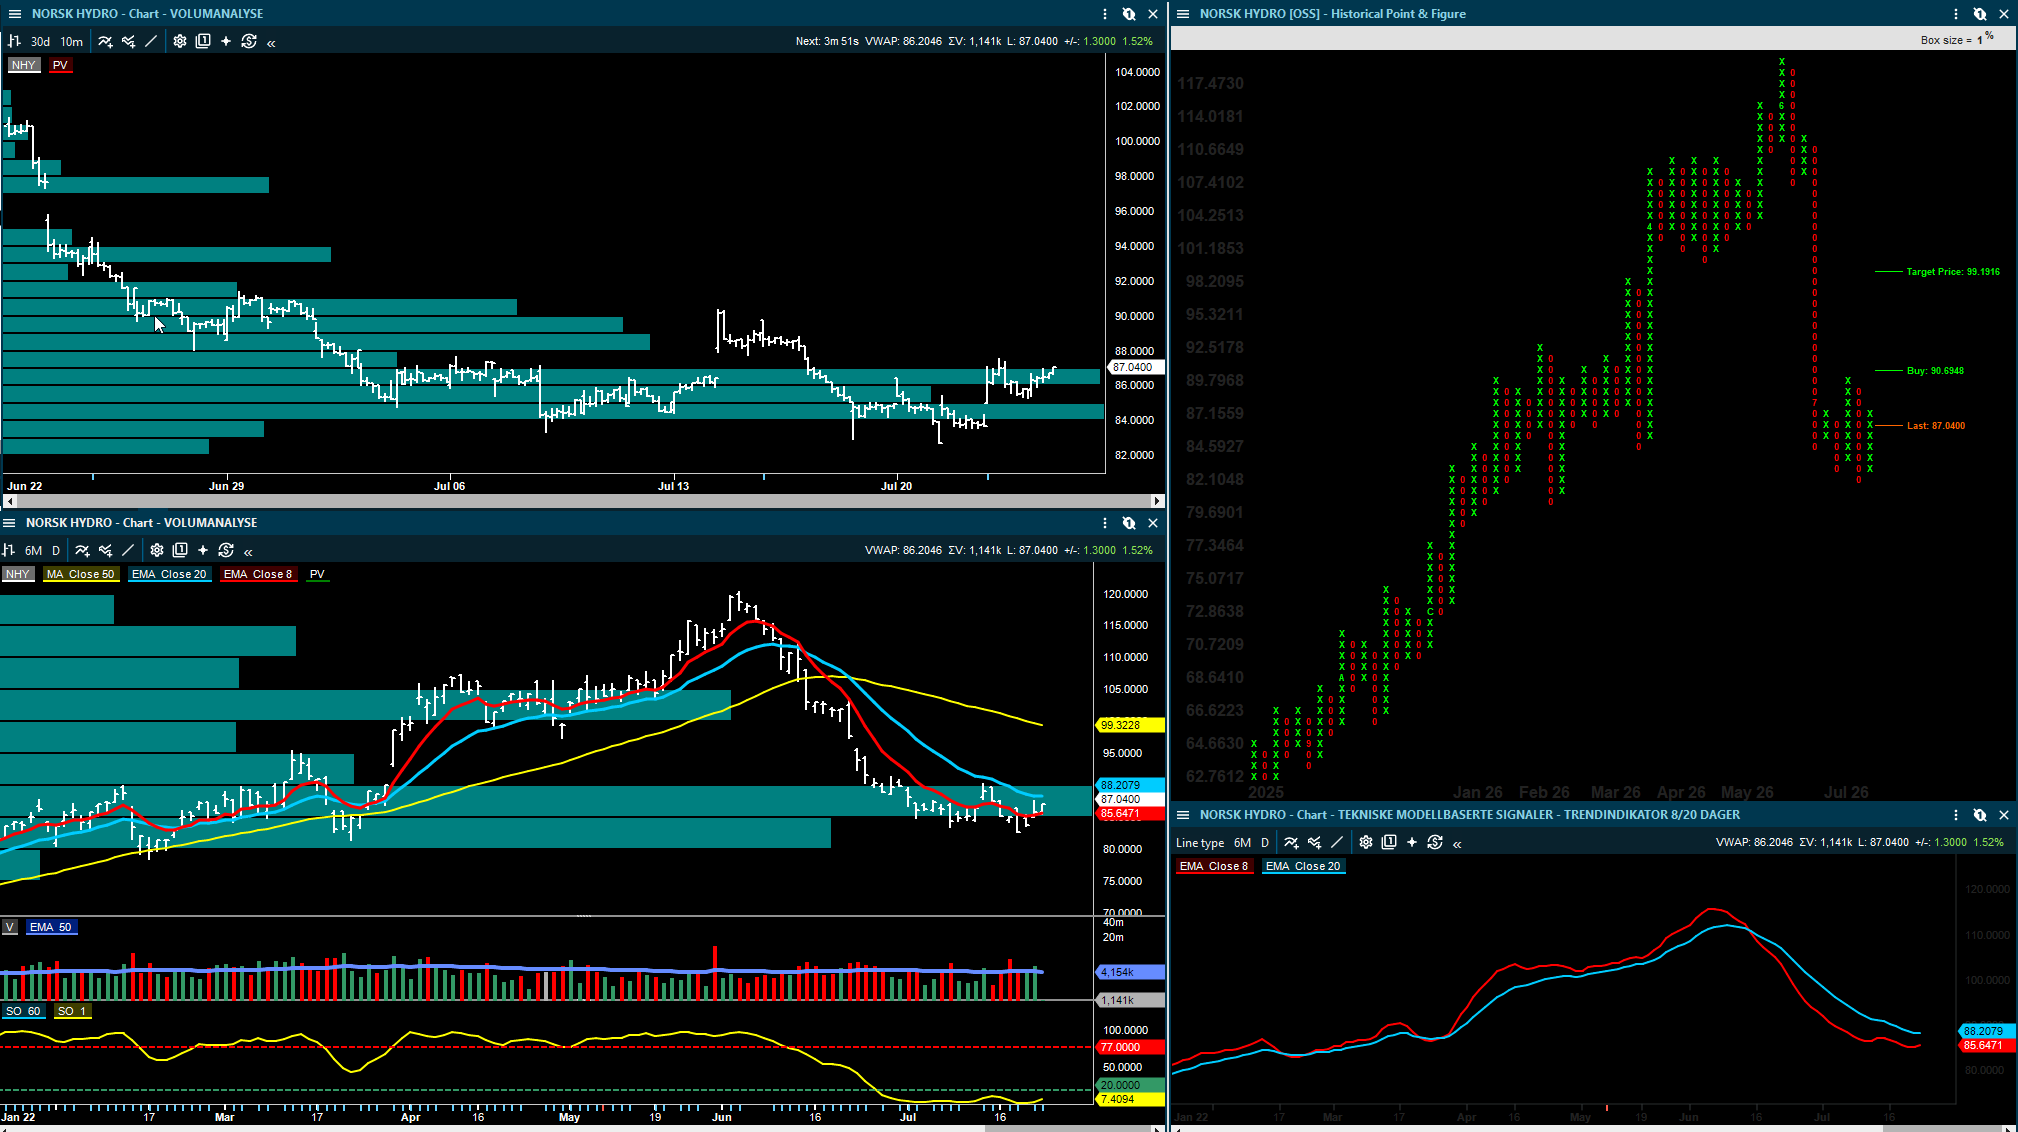Click the D interval button in trend indicator panel

pos(1265,842)
